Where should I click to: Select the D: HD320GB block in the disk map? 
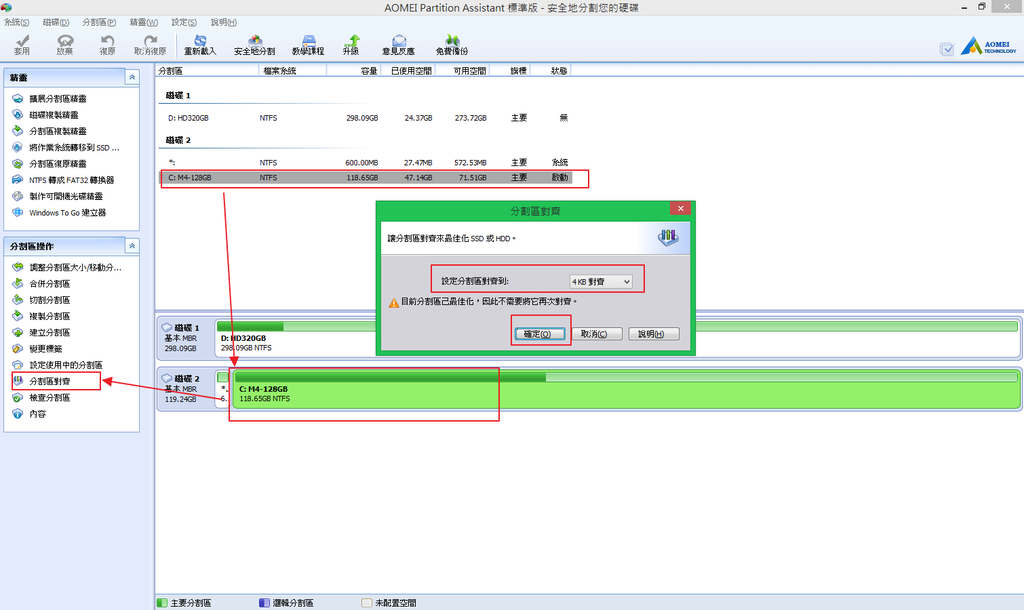618,338
